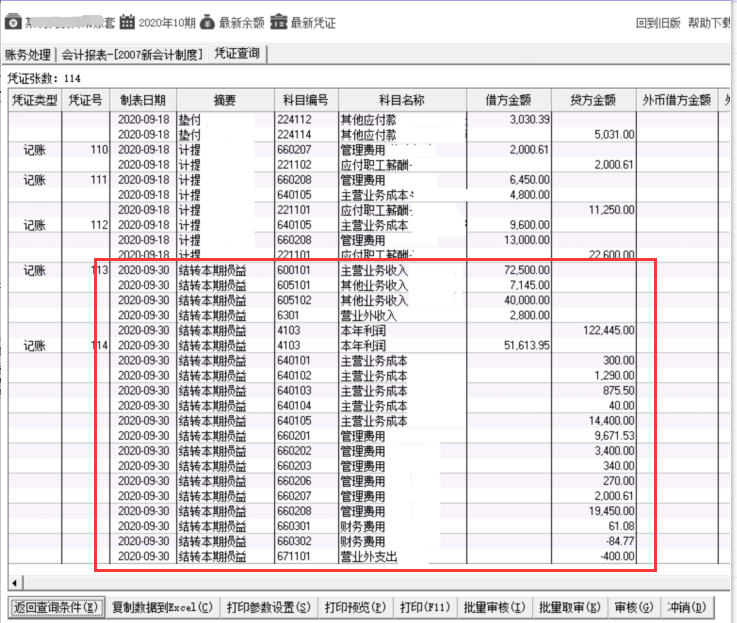Select subject code 221102 cell
Screen dimensions: 737x623
306,165
